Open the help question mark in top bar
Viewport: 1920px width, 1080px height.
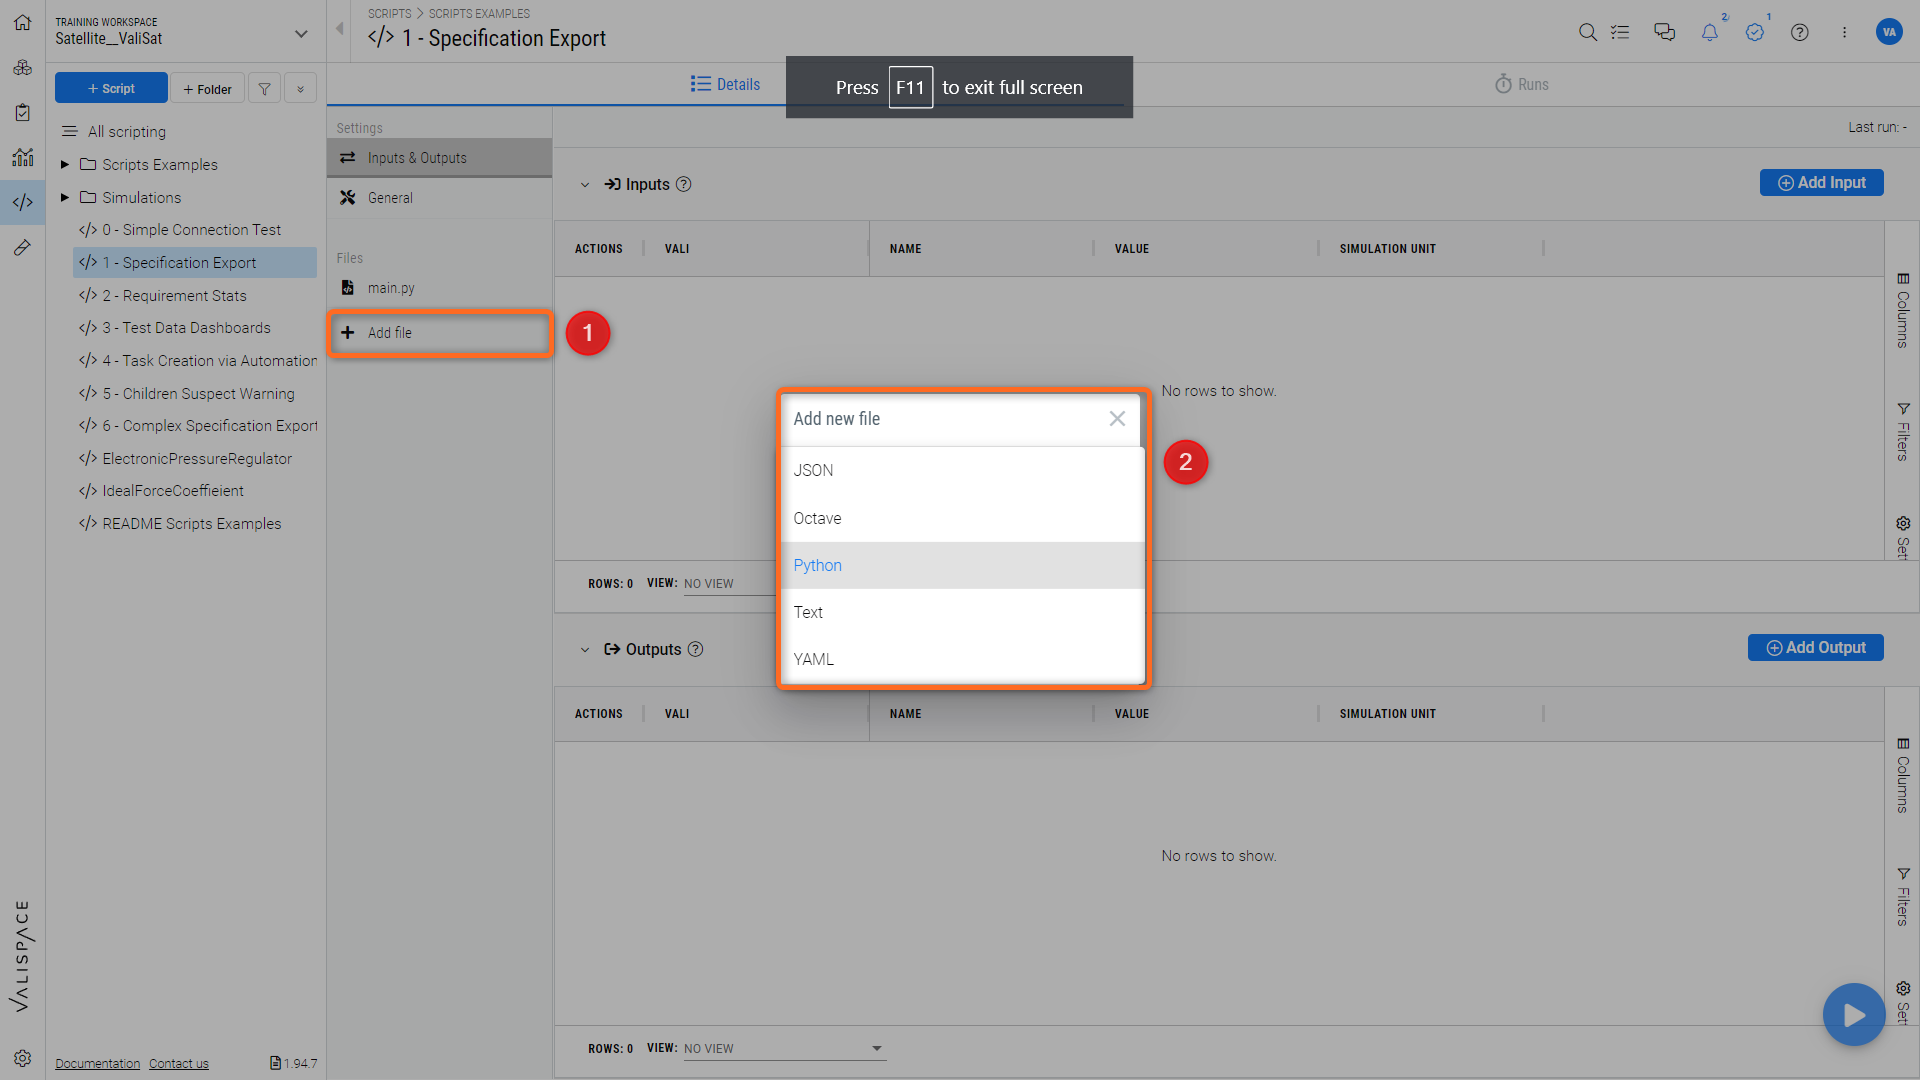coord(1800,32)
